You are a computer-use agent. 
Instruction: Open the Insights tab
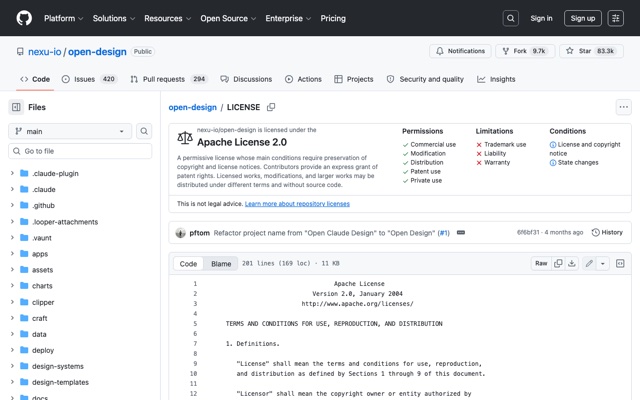click(x=496, y=79)
